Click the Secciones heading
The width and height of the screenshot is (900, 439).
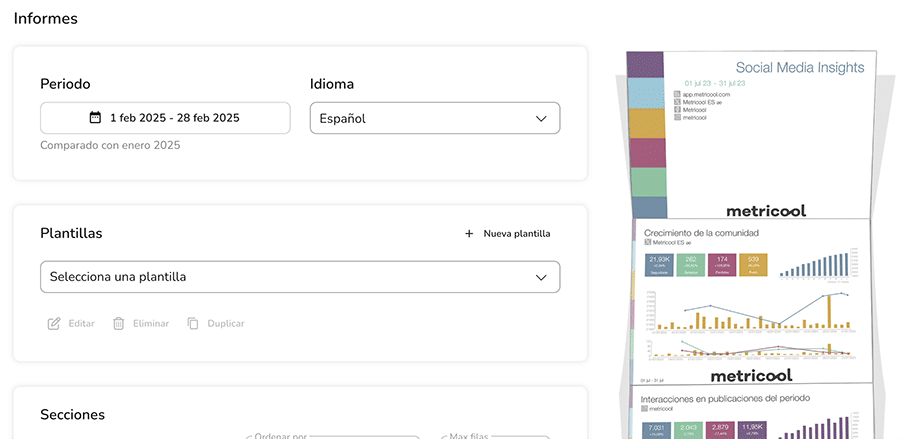[72, 414]
